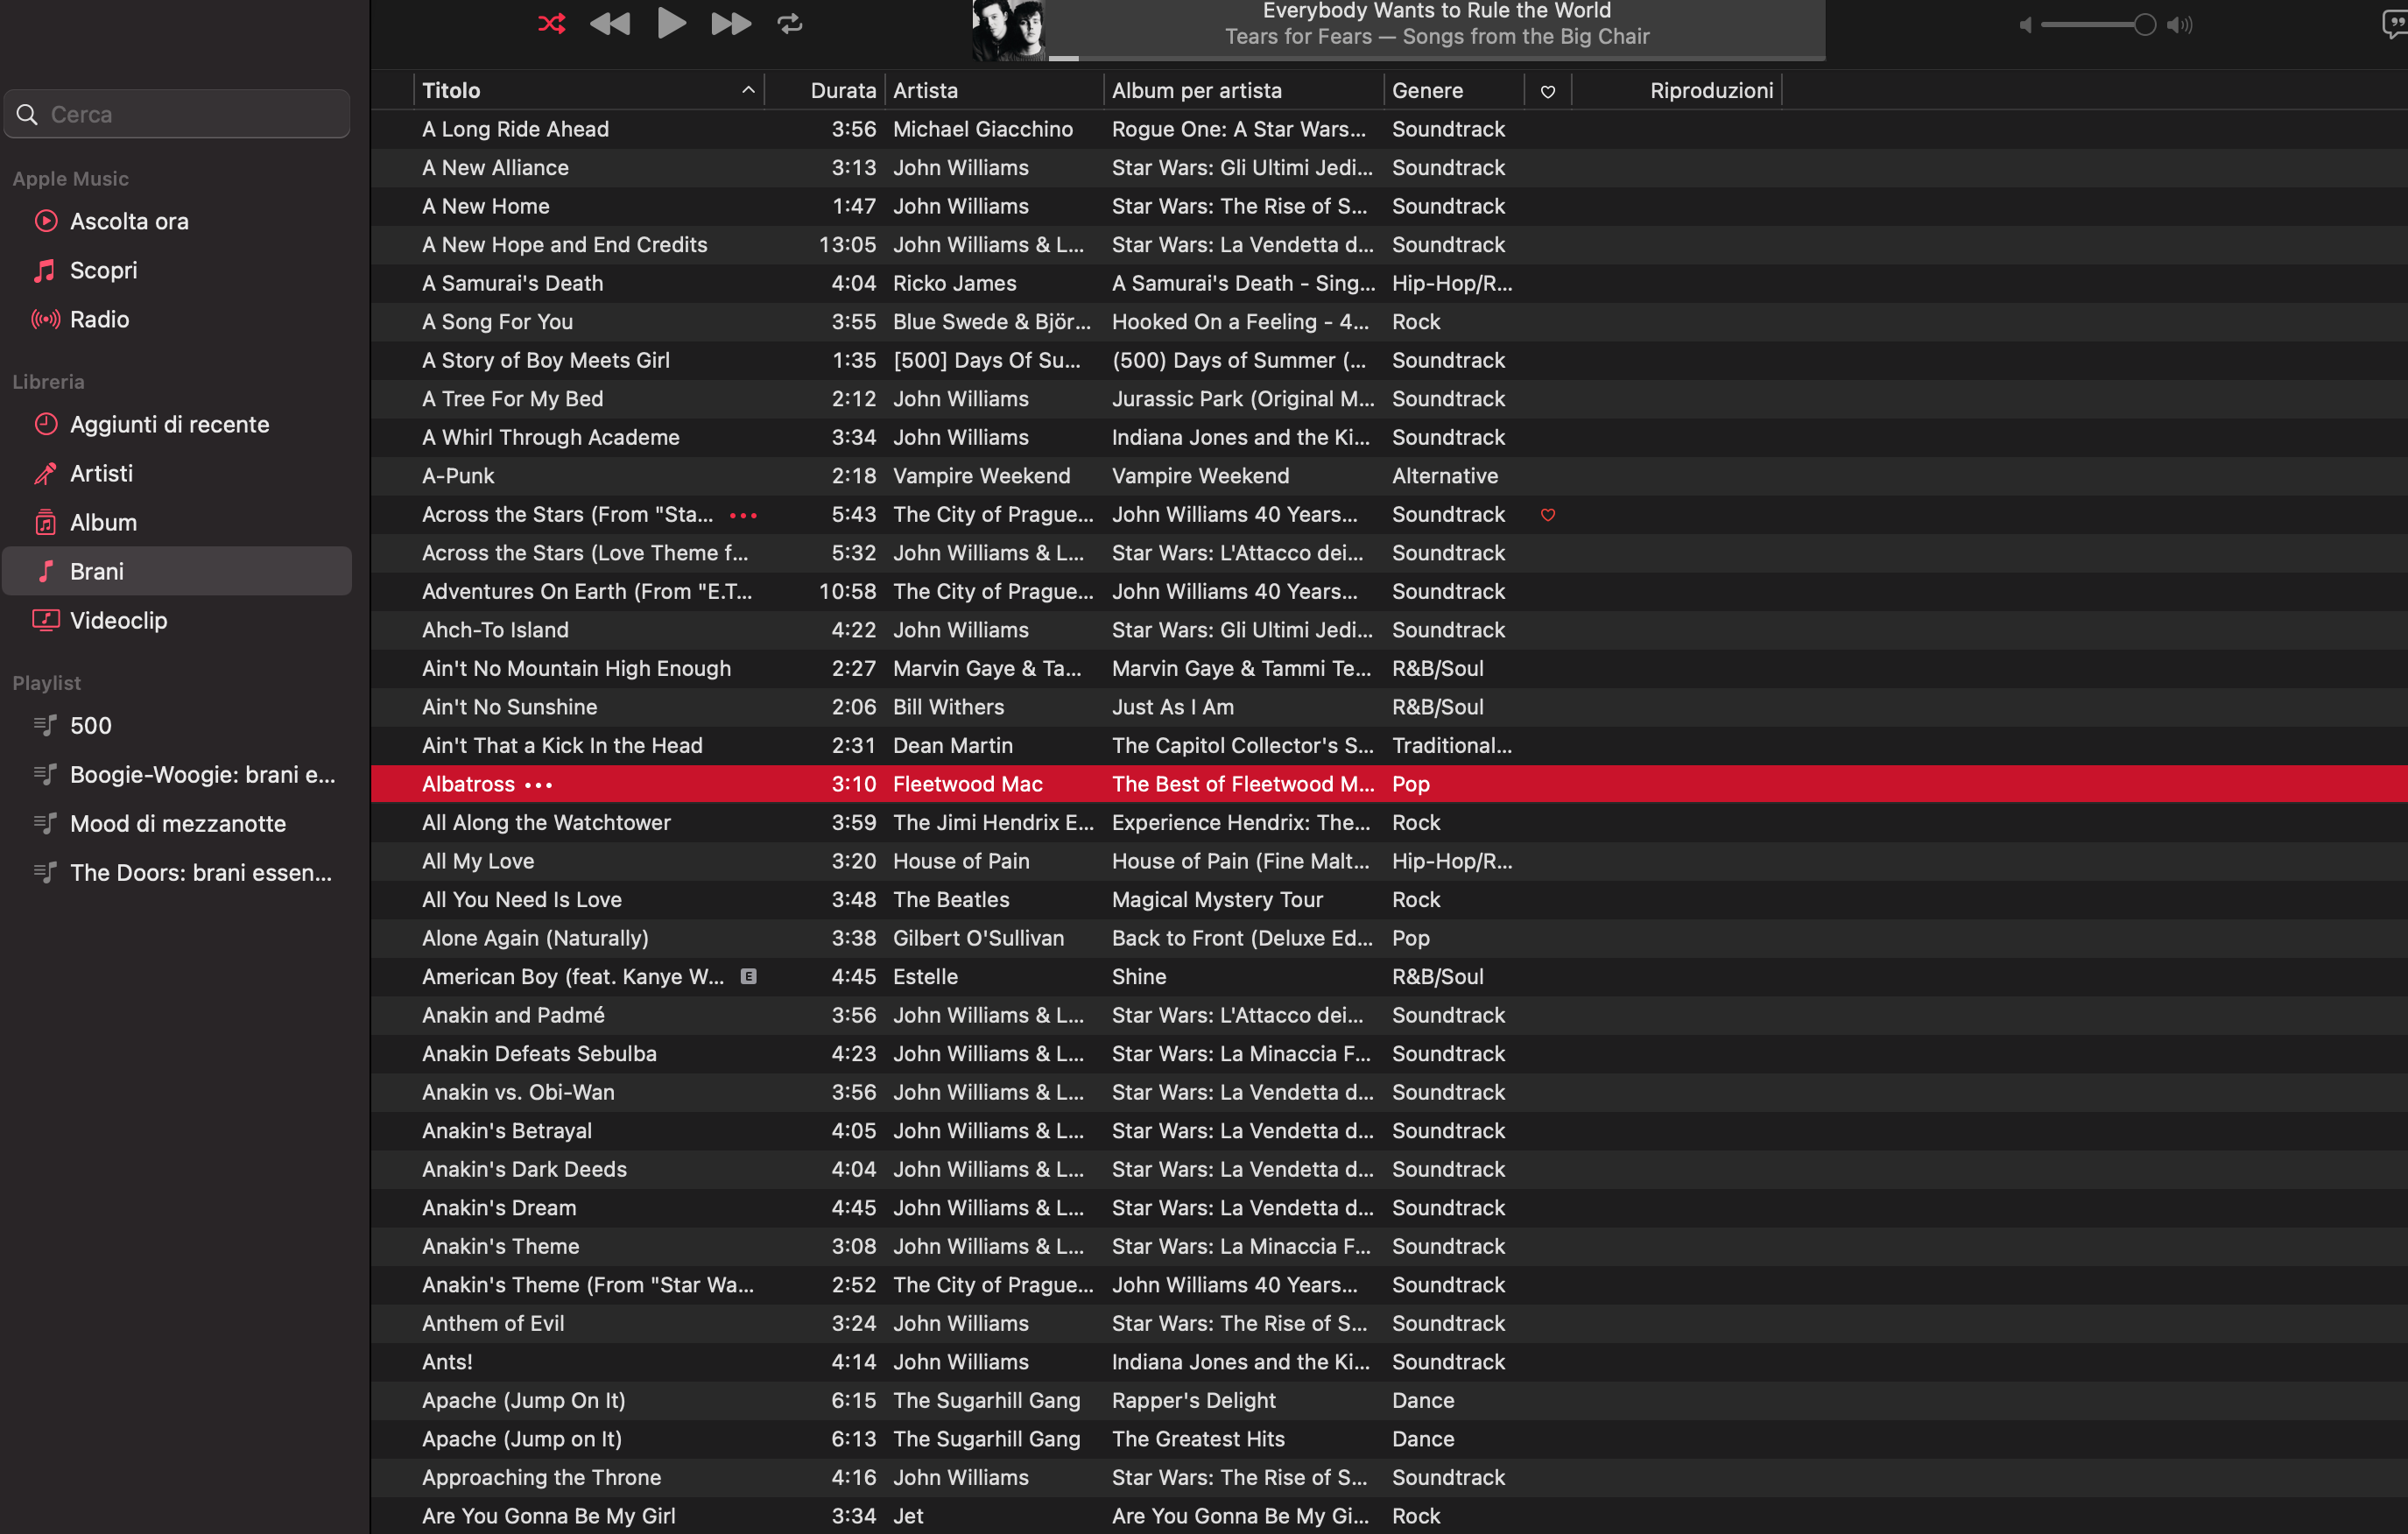Select Radio in the sidebar
Screen dimensions: 2408x1534
99,319
